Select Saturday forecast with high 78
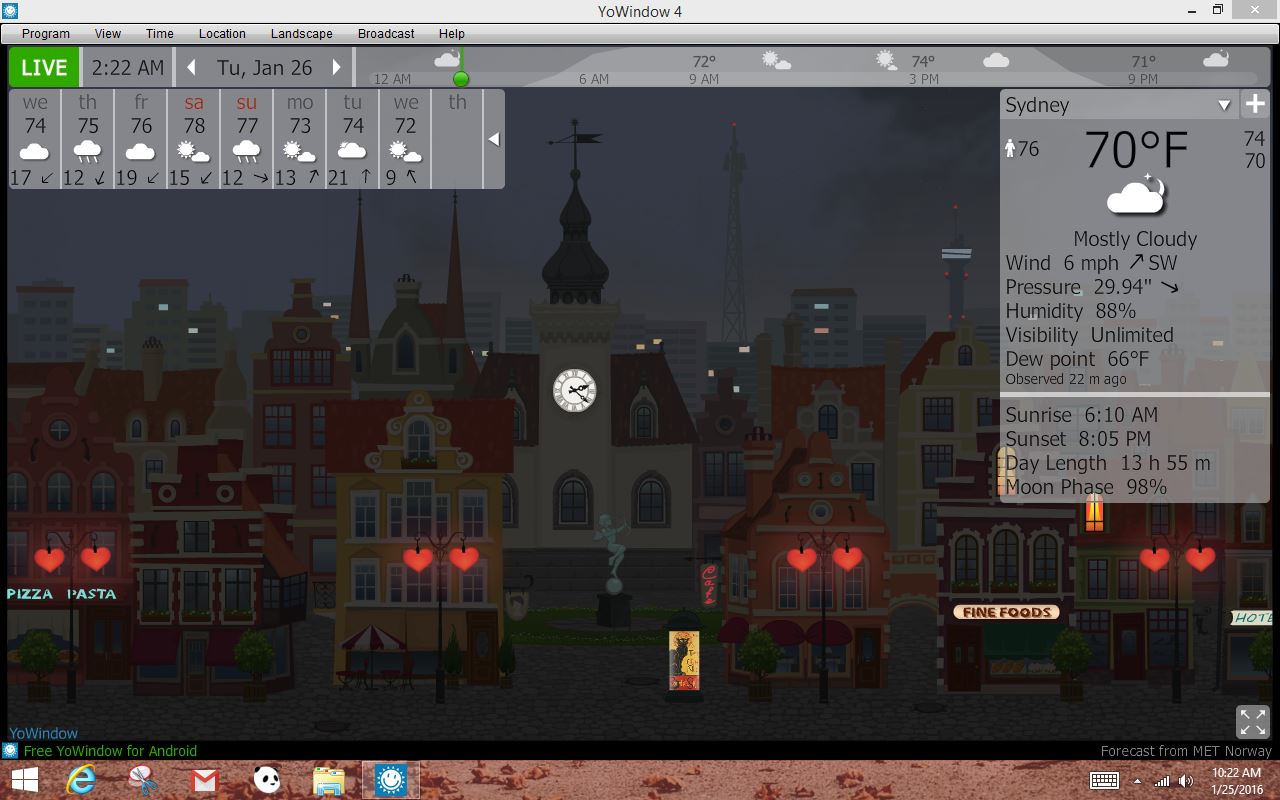Image resolution: width=1280 pixels, height=800 pixels. [194, 139]
